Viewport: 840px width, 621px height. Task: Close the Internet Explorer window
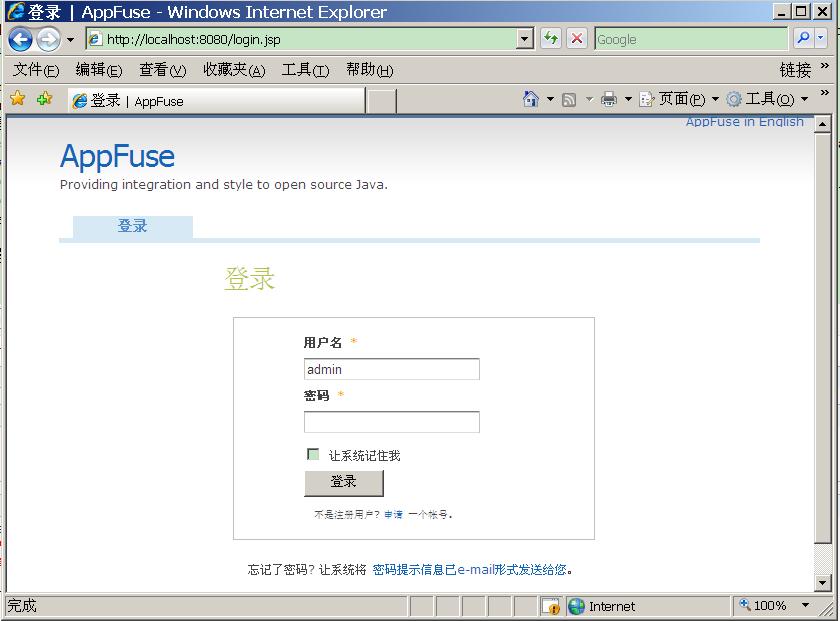coord(822,11)
